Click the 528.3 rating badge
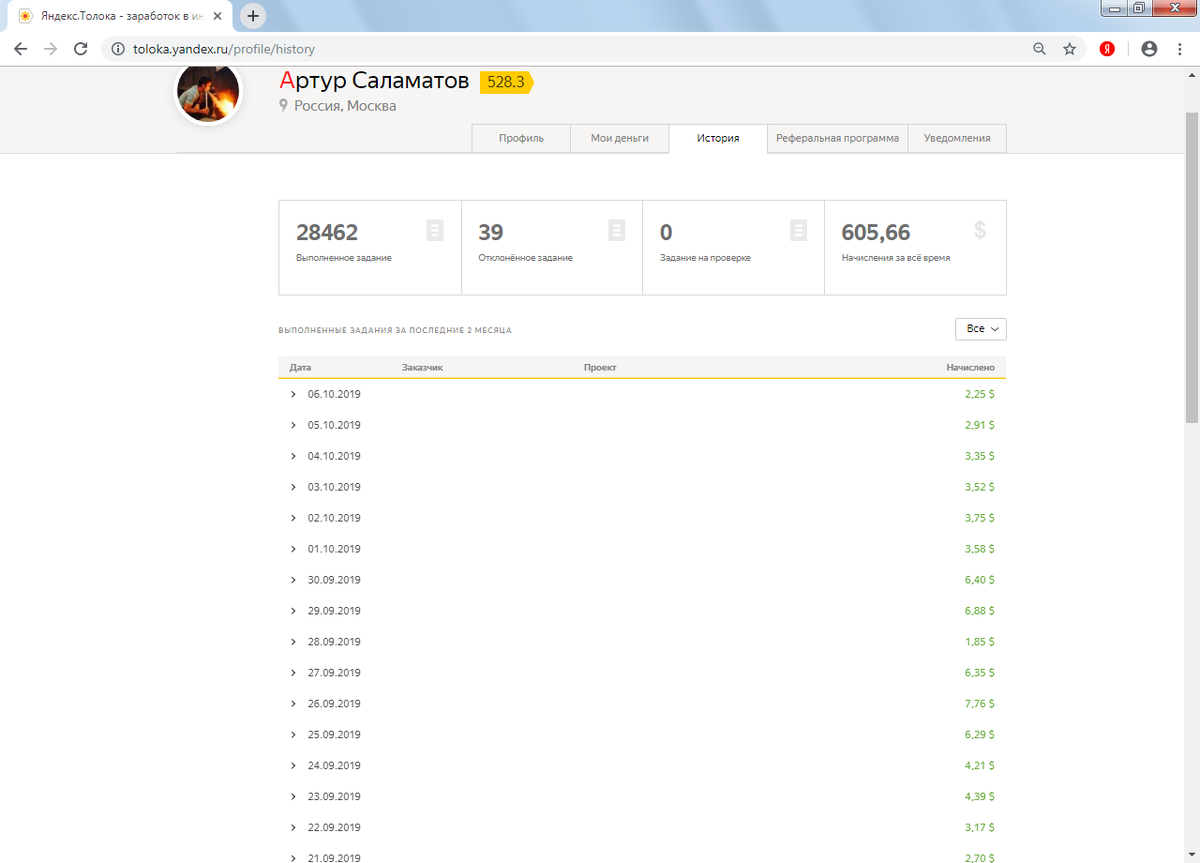 point(507,82)
